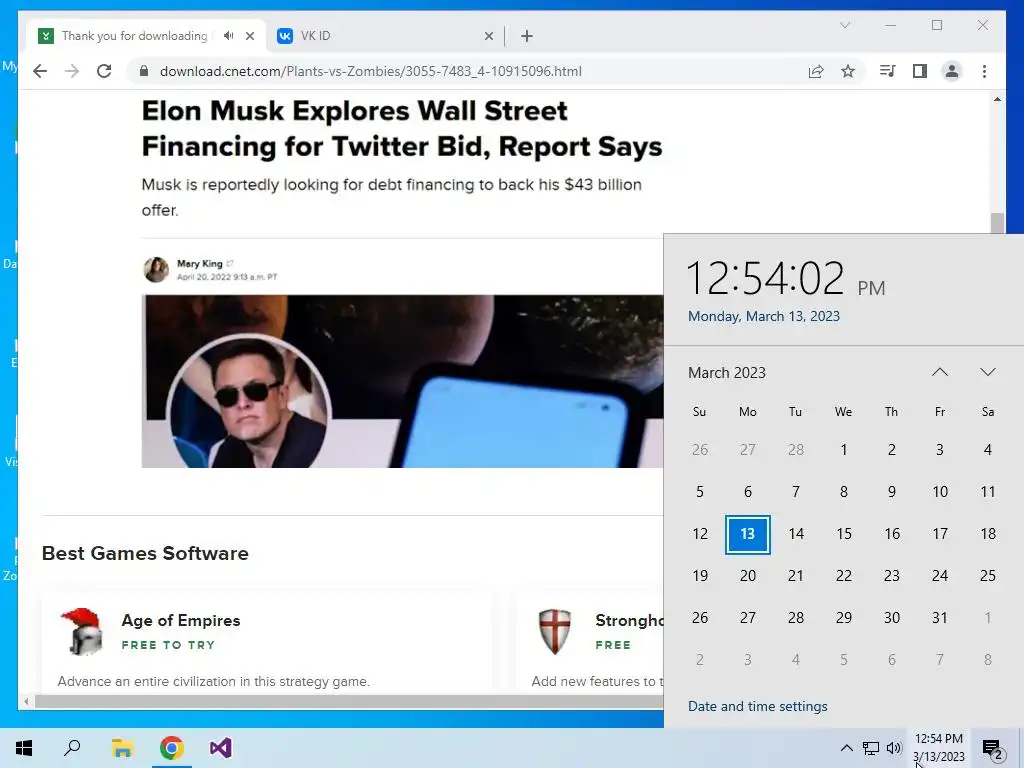
Task: Close the VK ID tab
Action: 488,36
